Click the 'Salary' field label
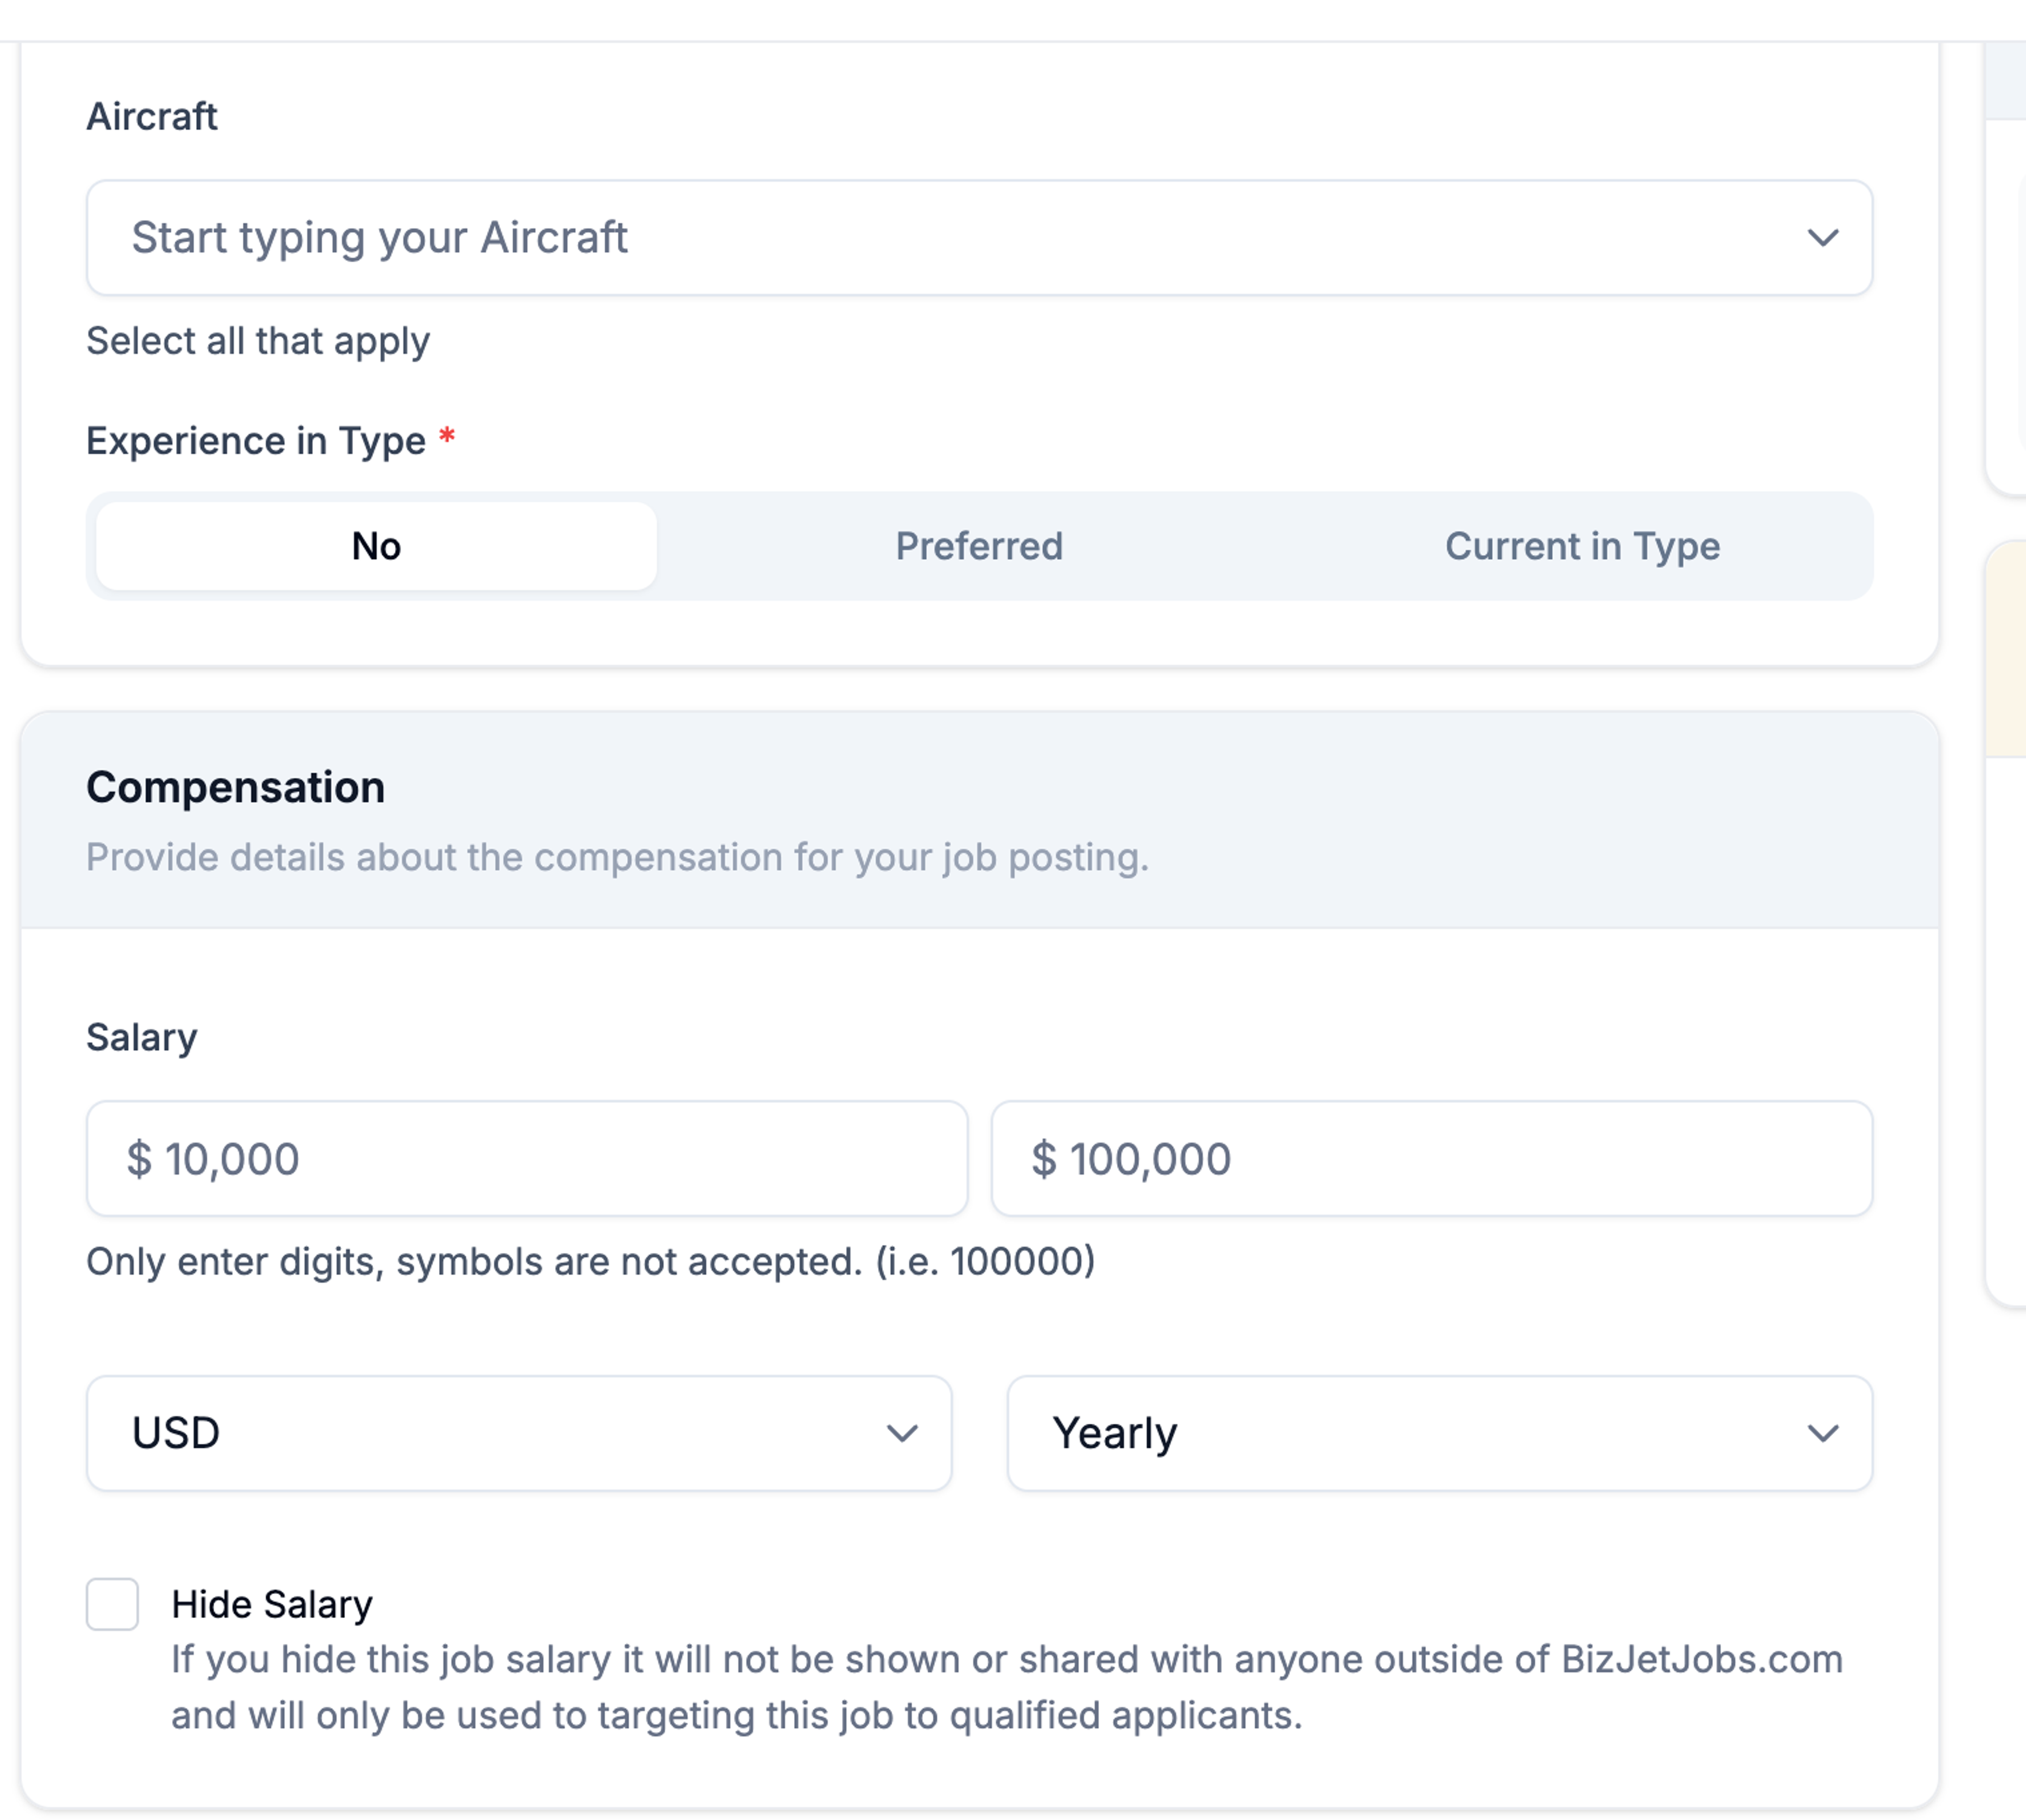2026x1820 pixels. (142, 1038)
